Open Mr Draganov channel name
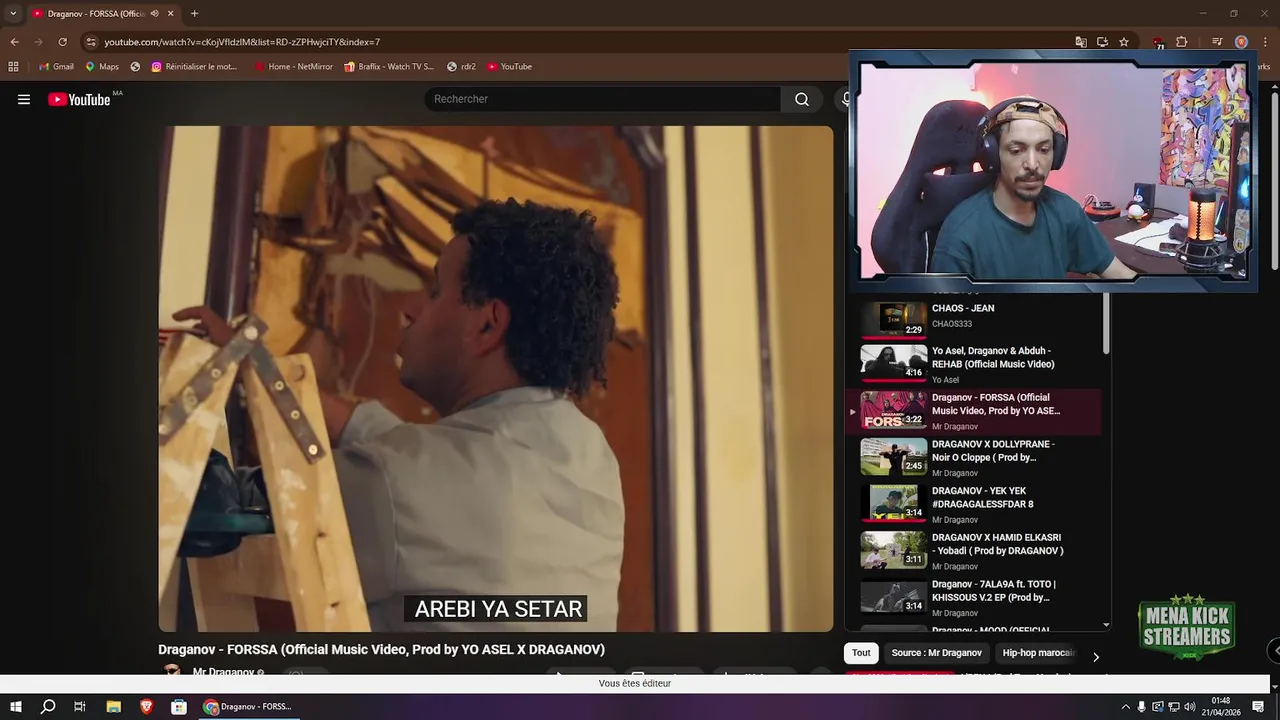 coord(223,672)
